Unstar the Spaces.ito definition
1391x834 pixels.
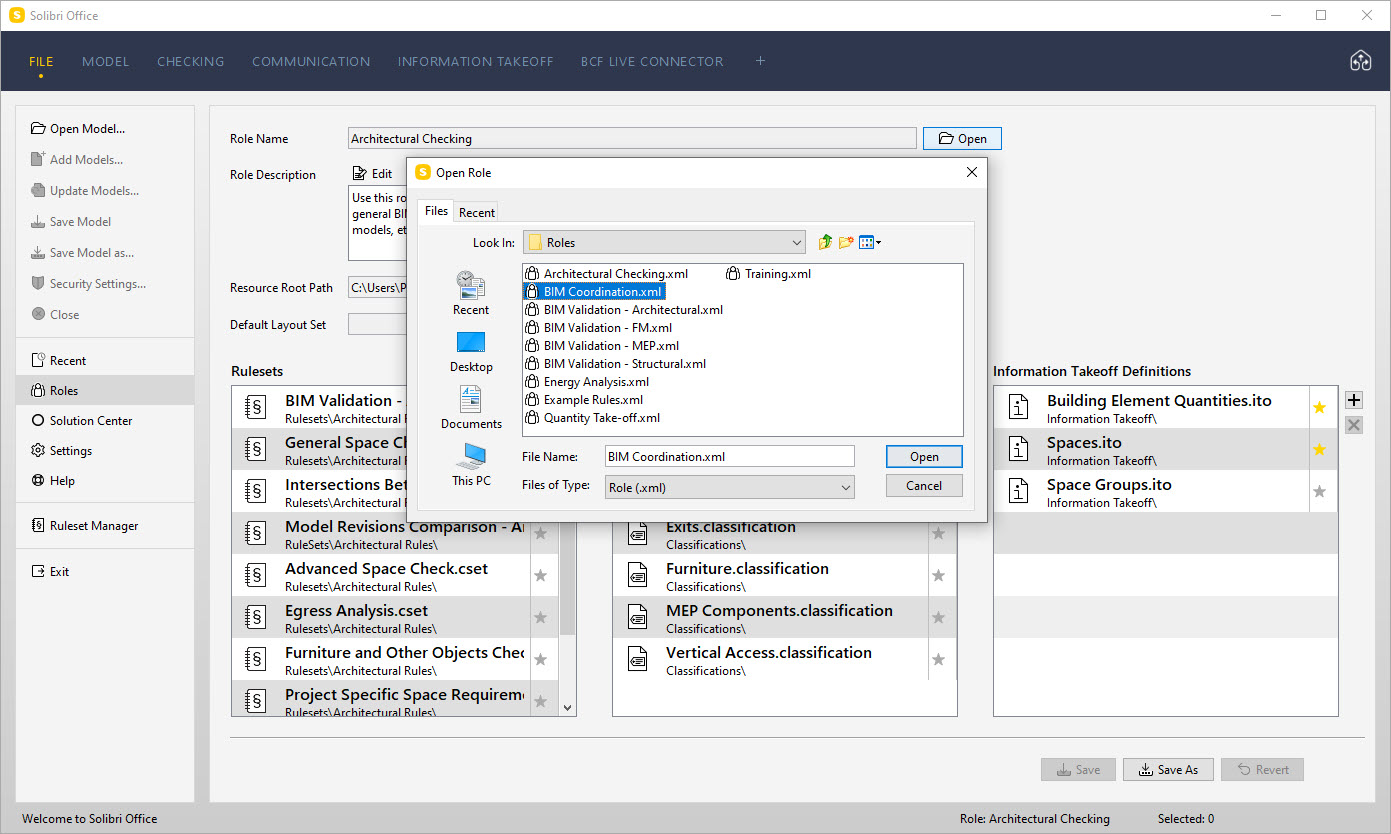click(1319, 450)
